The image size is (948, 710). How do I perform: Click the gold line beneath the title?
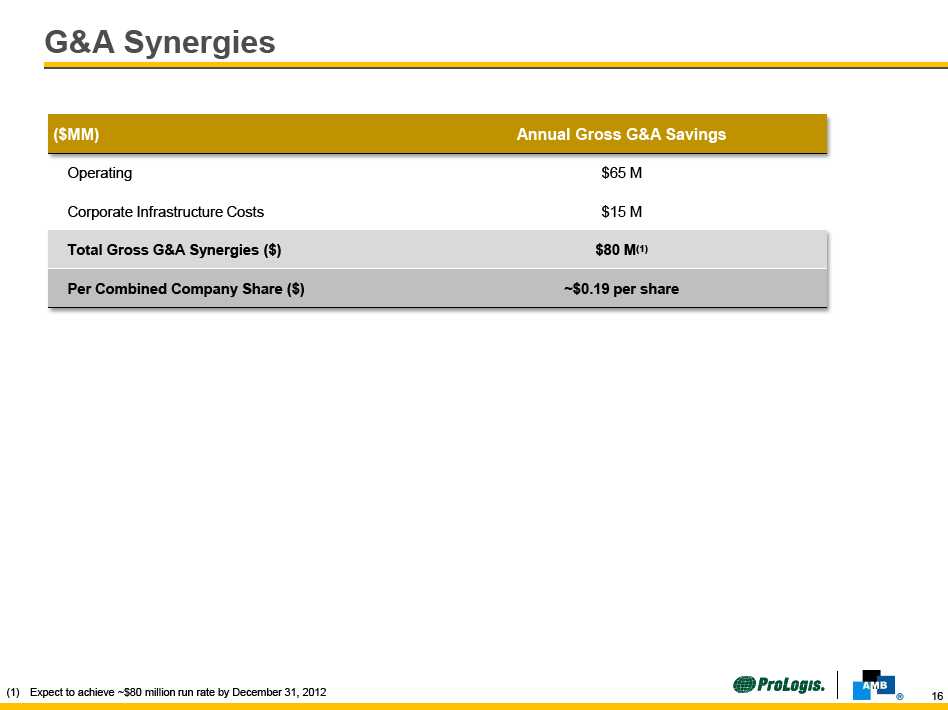point(495,66)
